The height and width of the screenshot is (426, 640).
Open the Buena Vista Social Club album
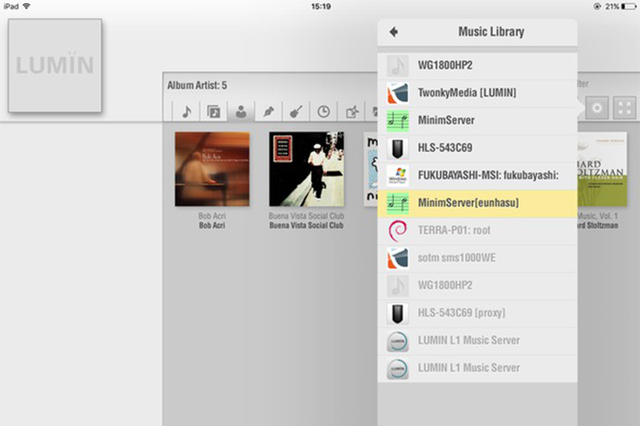pyautogui.click(x=306, y=168)
